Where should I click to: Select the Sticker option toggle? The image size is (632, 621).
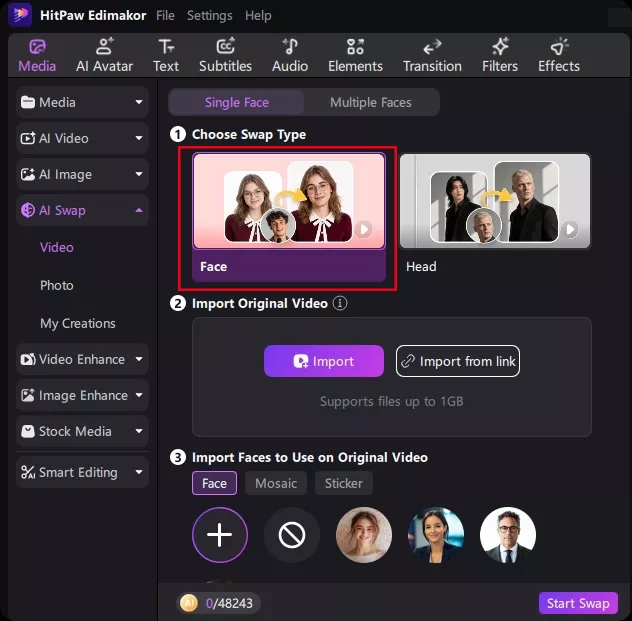click(x=343, y=483)
